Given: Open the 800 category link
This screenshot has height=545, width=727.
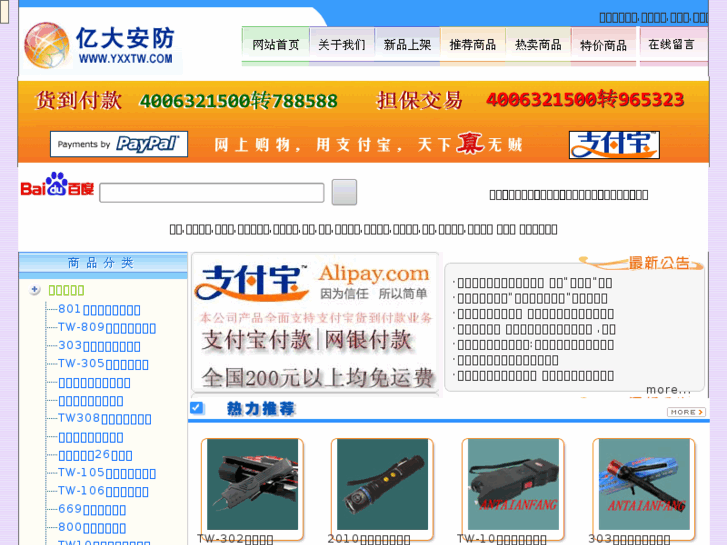Looking at the screenshot, I should point(92,527).
